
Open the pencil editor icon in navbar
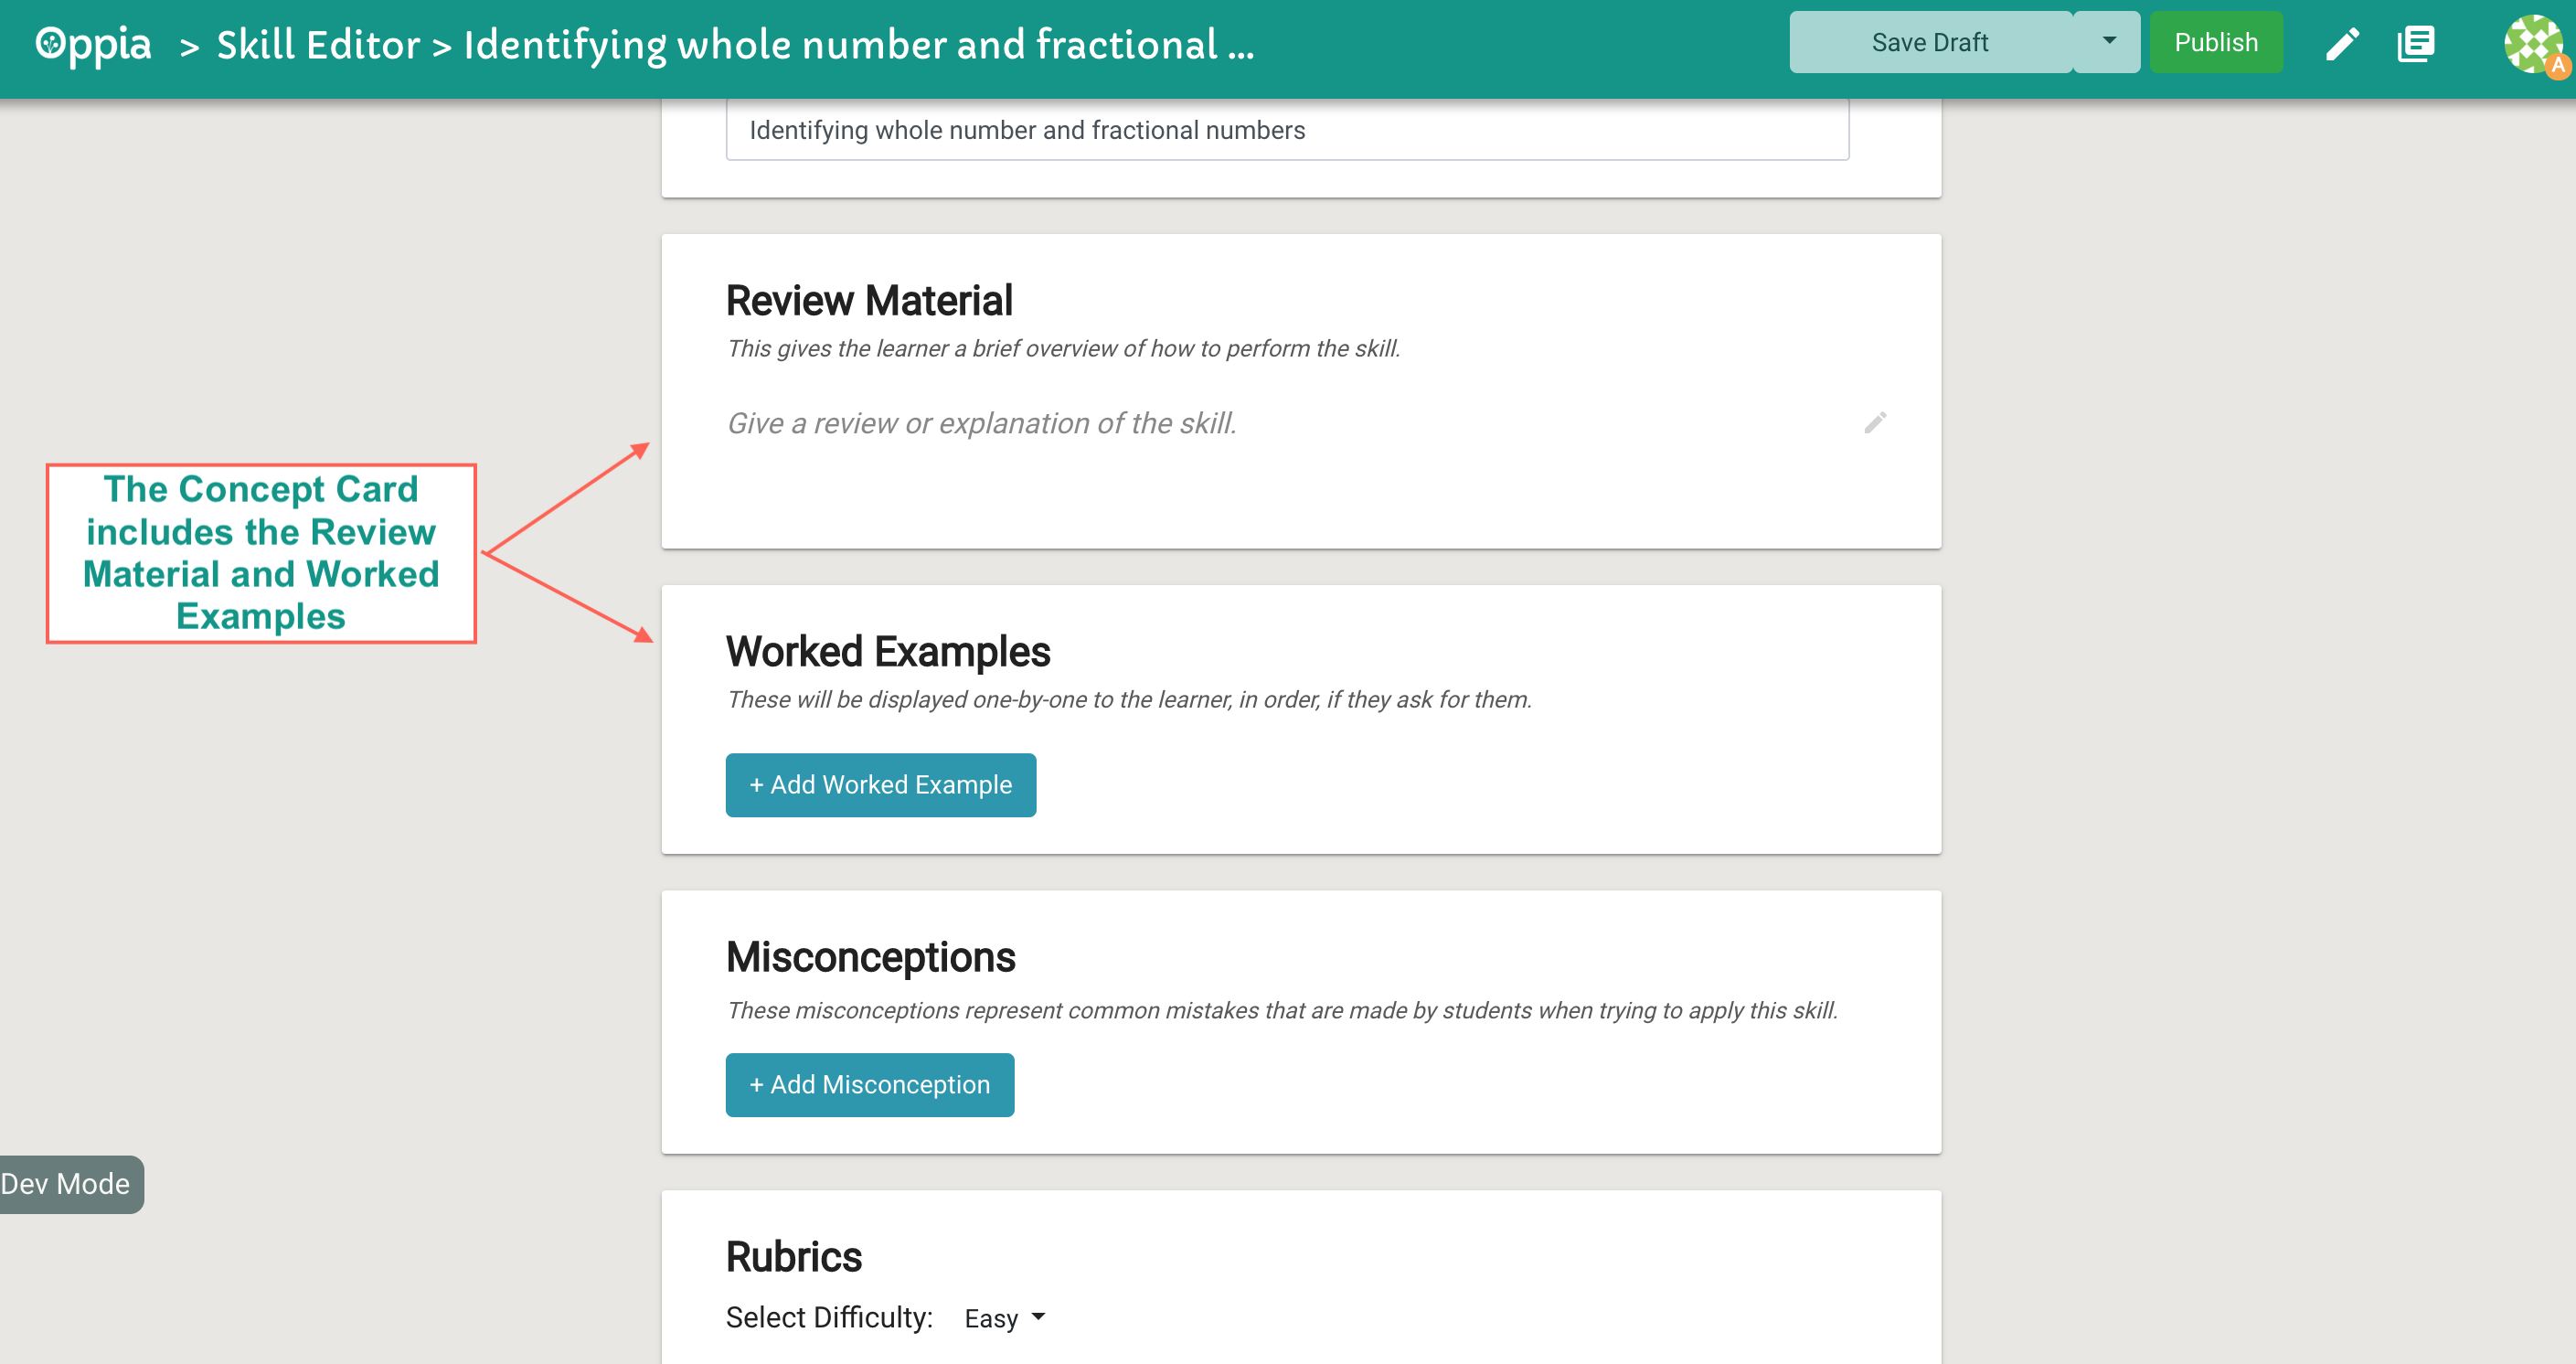2342,43
